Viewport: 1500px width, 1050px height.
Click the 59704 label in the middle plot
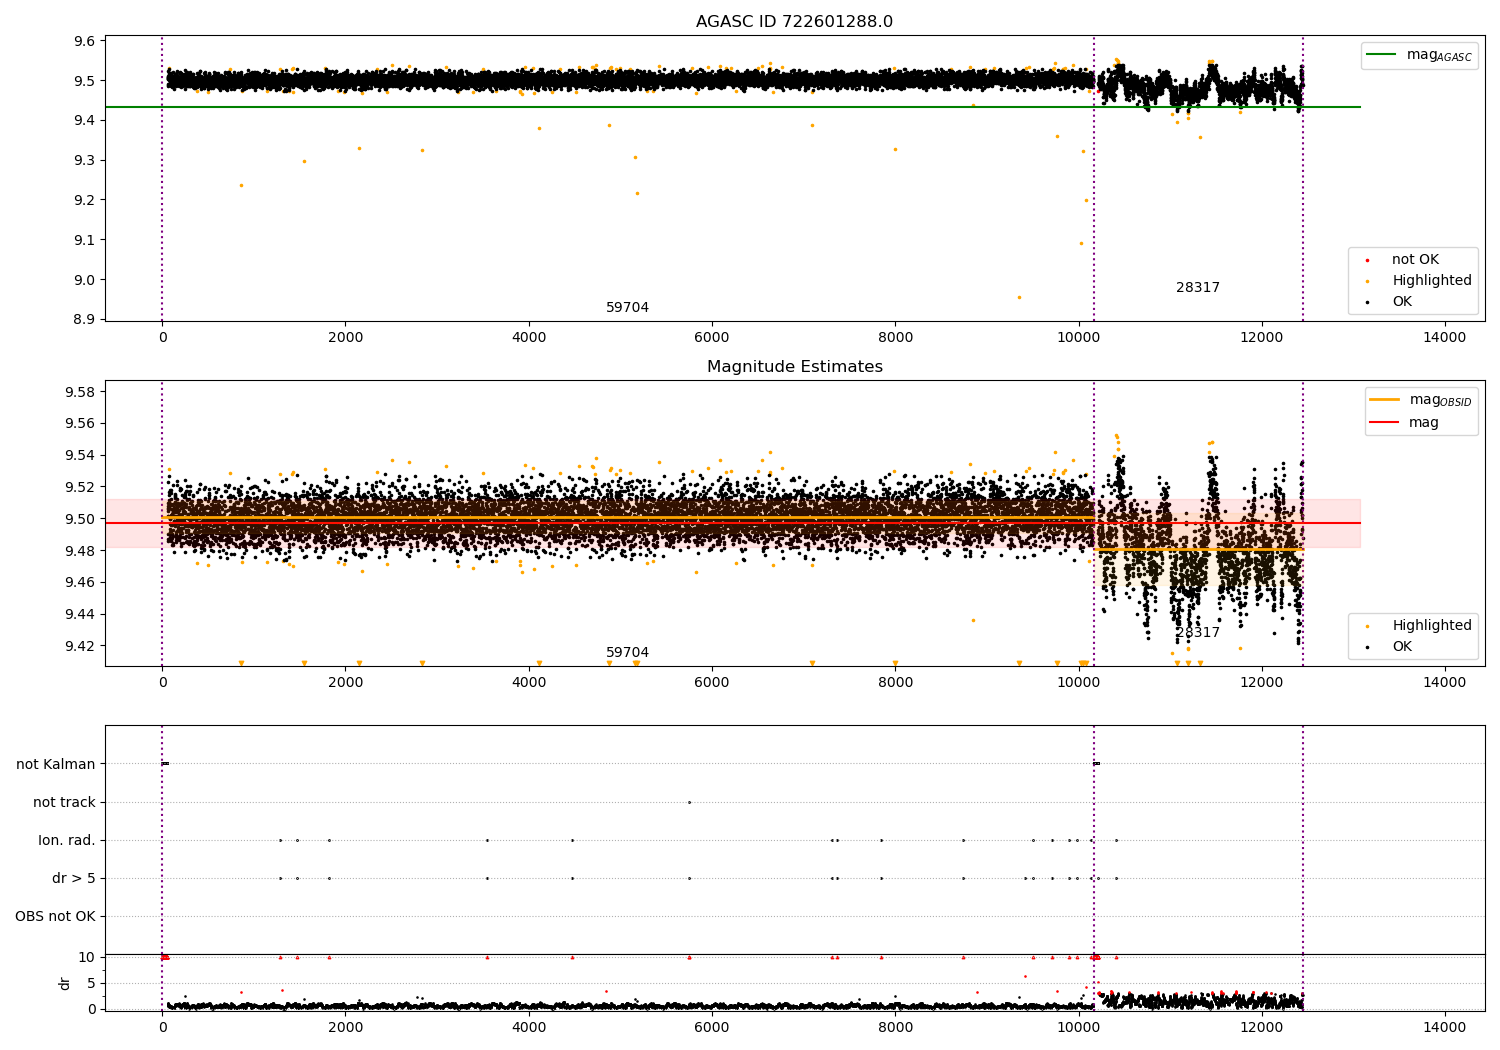pos(627,653)
